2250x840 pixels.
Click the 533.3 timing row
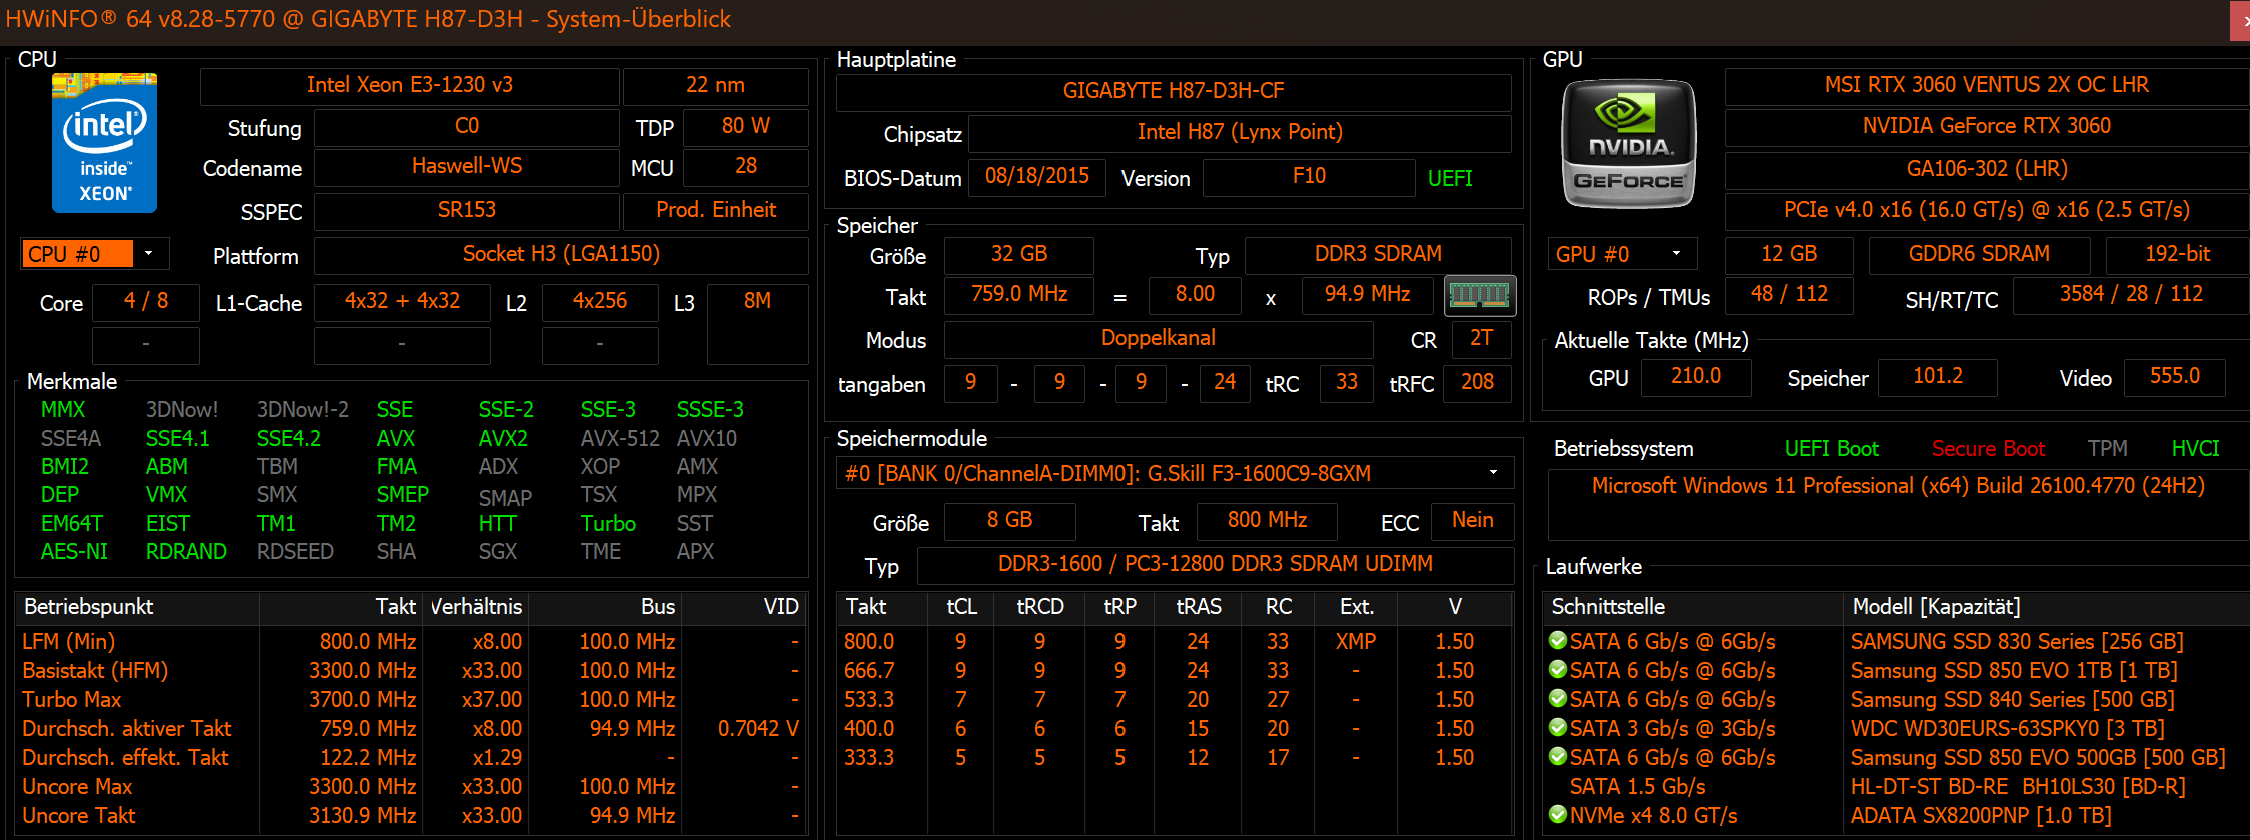[x=1175, y=699]
